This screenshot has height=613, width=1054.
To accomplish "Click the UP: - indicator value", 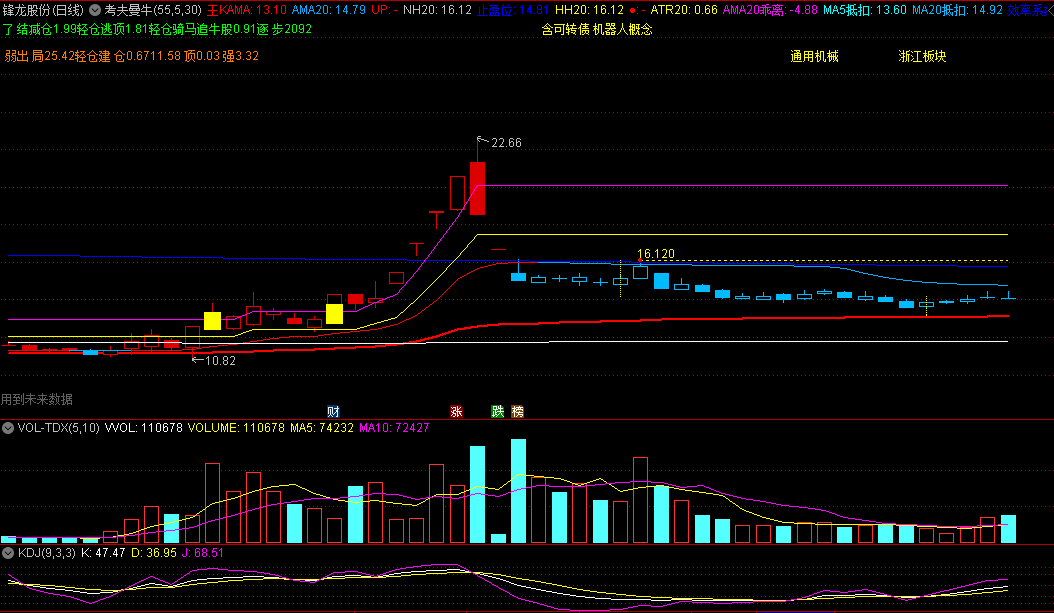I will tap(384, 10).
